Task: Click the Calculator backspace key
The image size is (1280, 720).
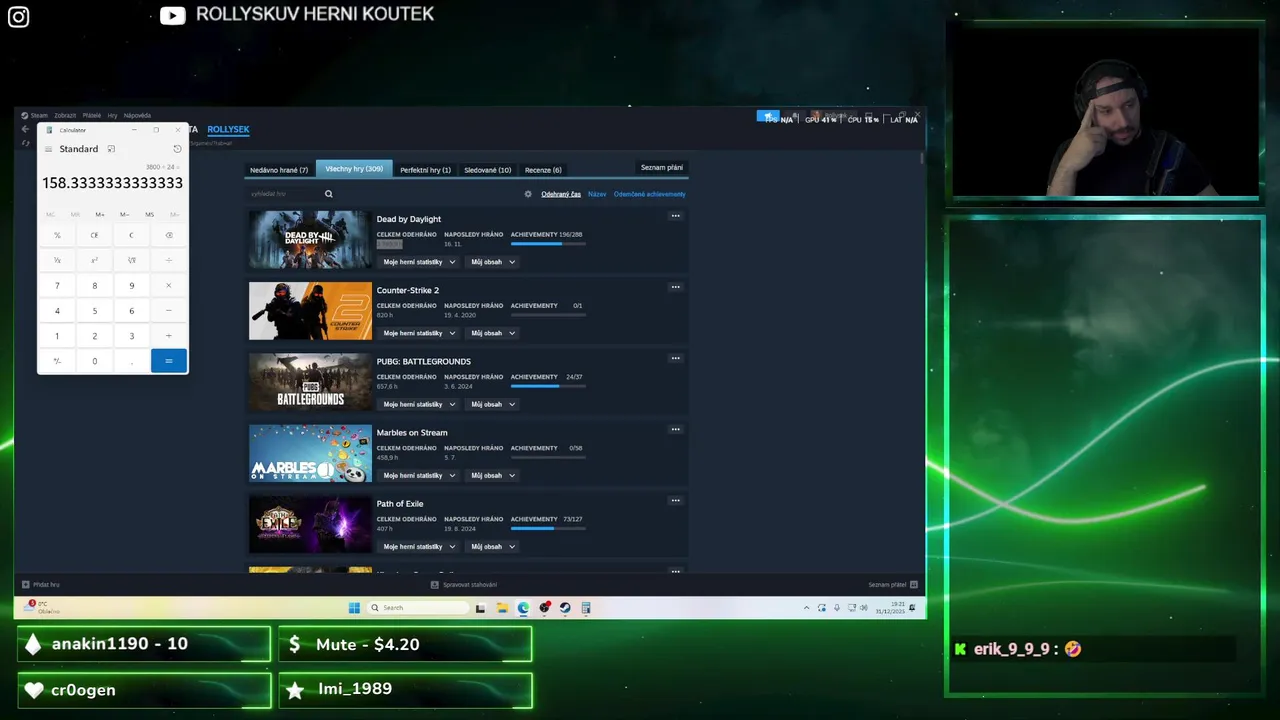Action: (x=169, y=235)
